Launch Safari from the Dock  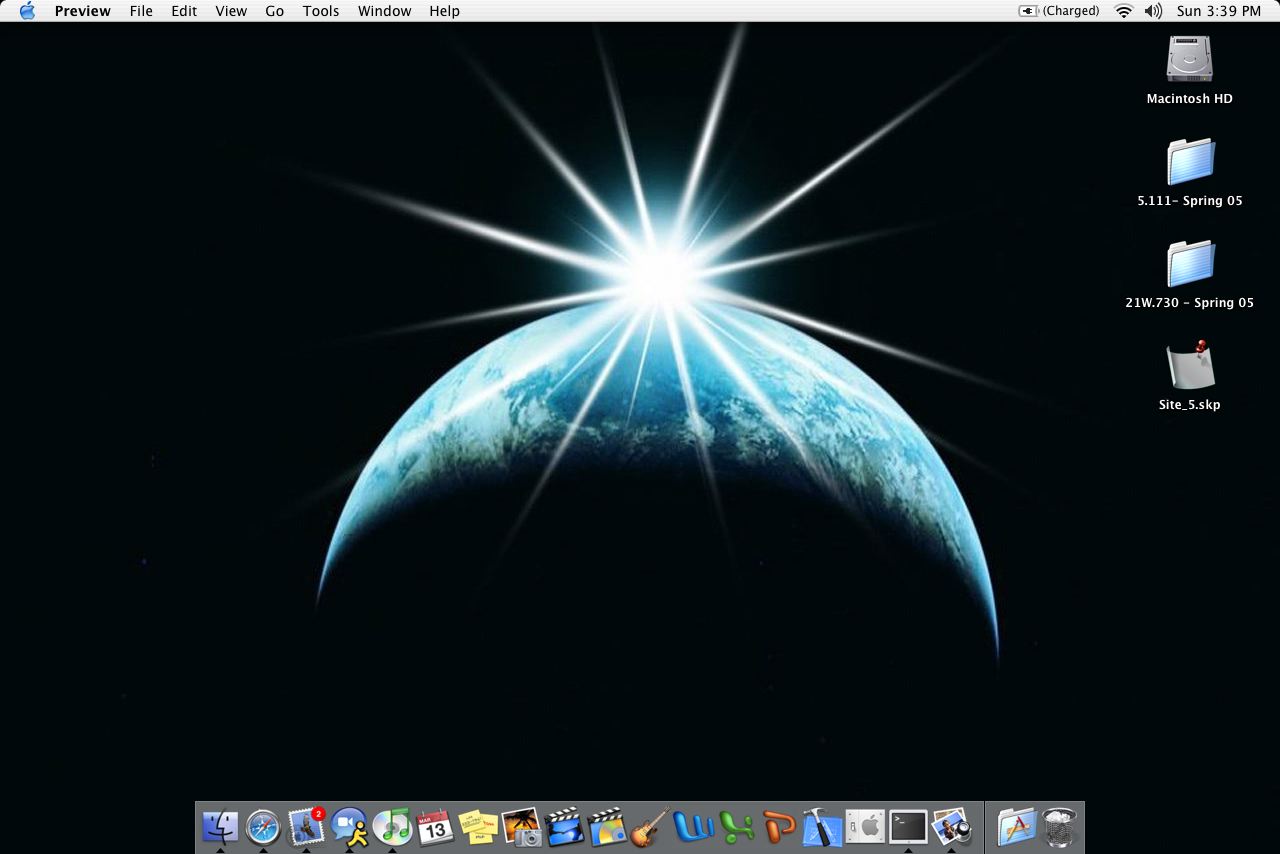[x=263, y=827]
